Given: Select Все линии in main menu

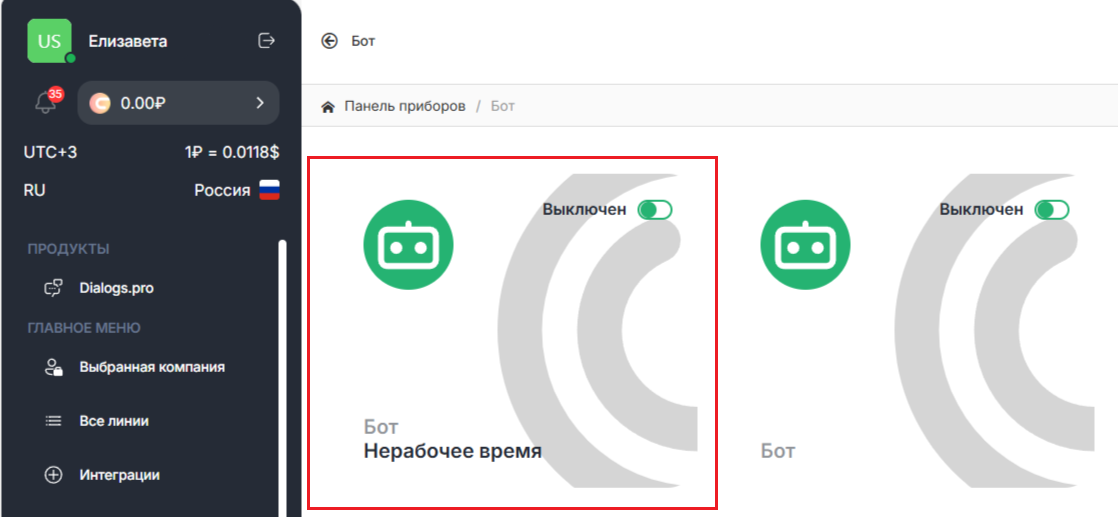Looking at the screenshot, I should (x=114, y=421).
